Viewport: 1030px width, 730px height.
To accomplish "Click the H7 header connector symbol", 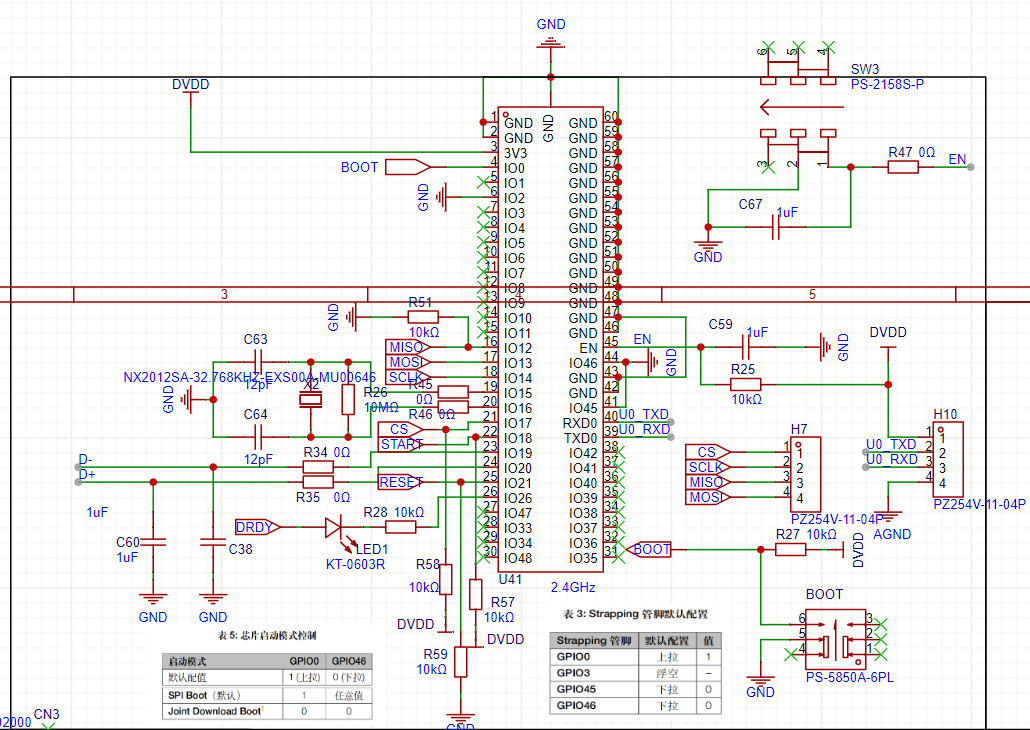I will click(805, 475).
